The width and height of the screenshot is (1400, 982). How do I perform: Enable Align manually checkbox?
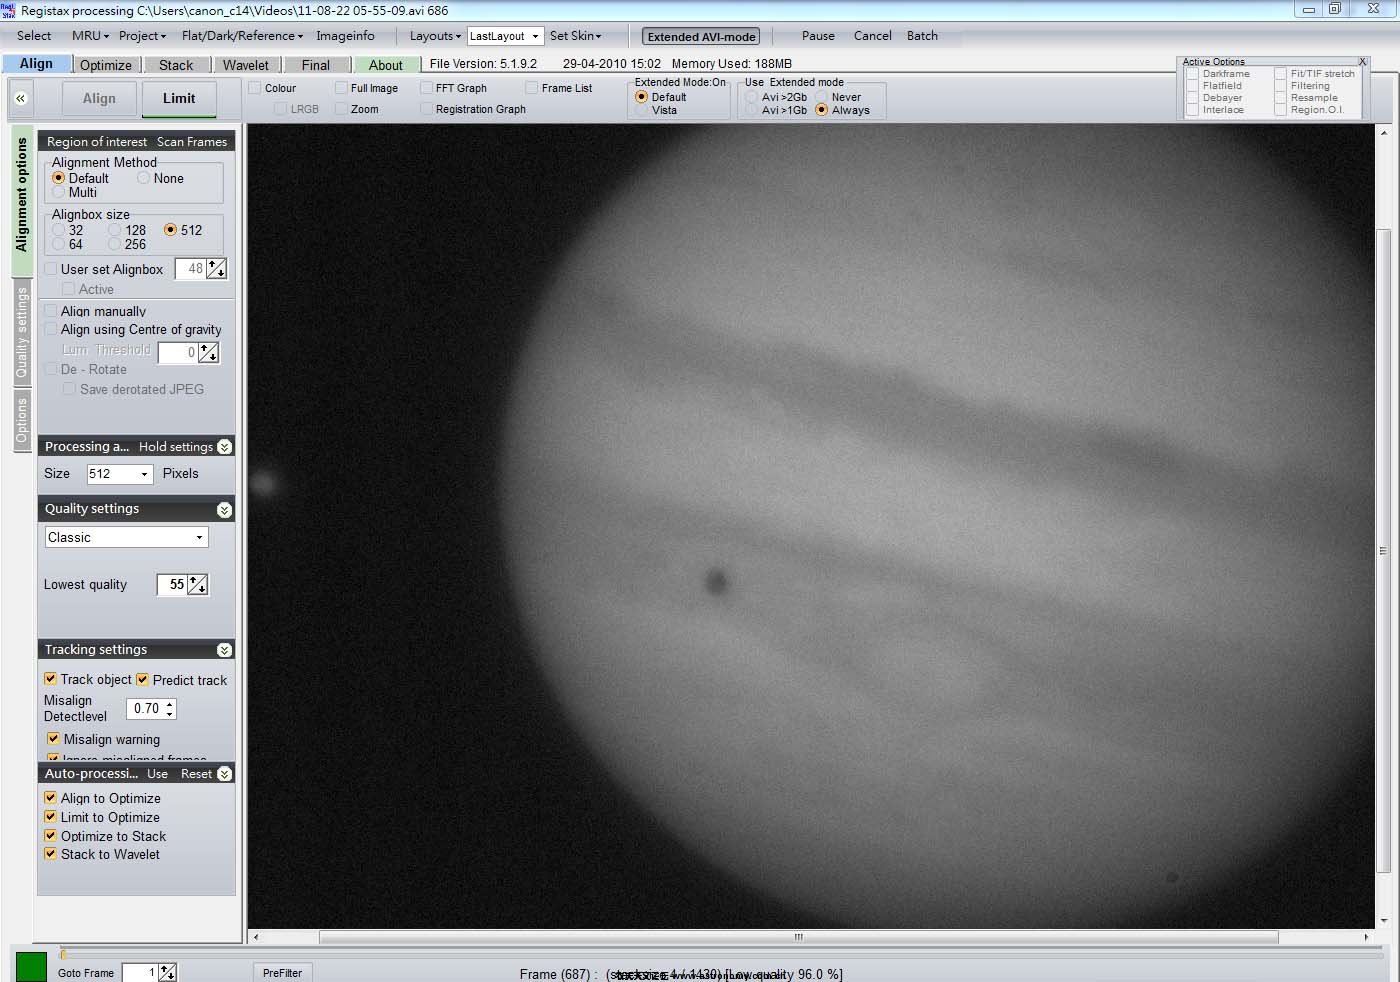[51, 311]
